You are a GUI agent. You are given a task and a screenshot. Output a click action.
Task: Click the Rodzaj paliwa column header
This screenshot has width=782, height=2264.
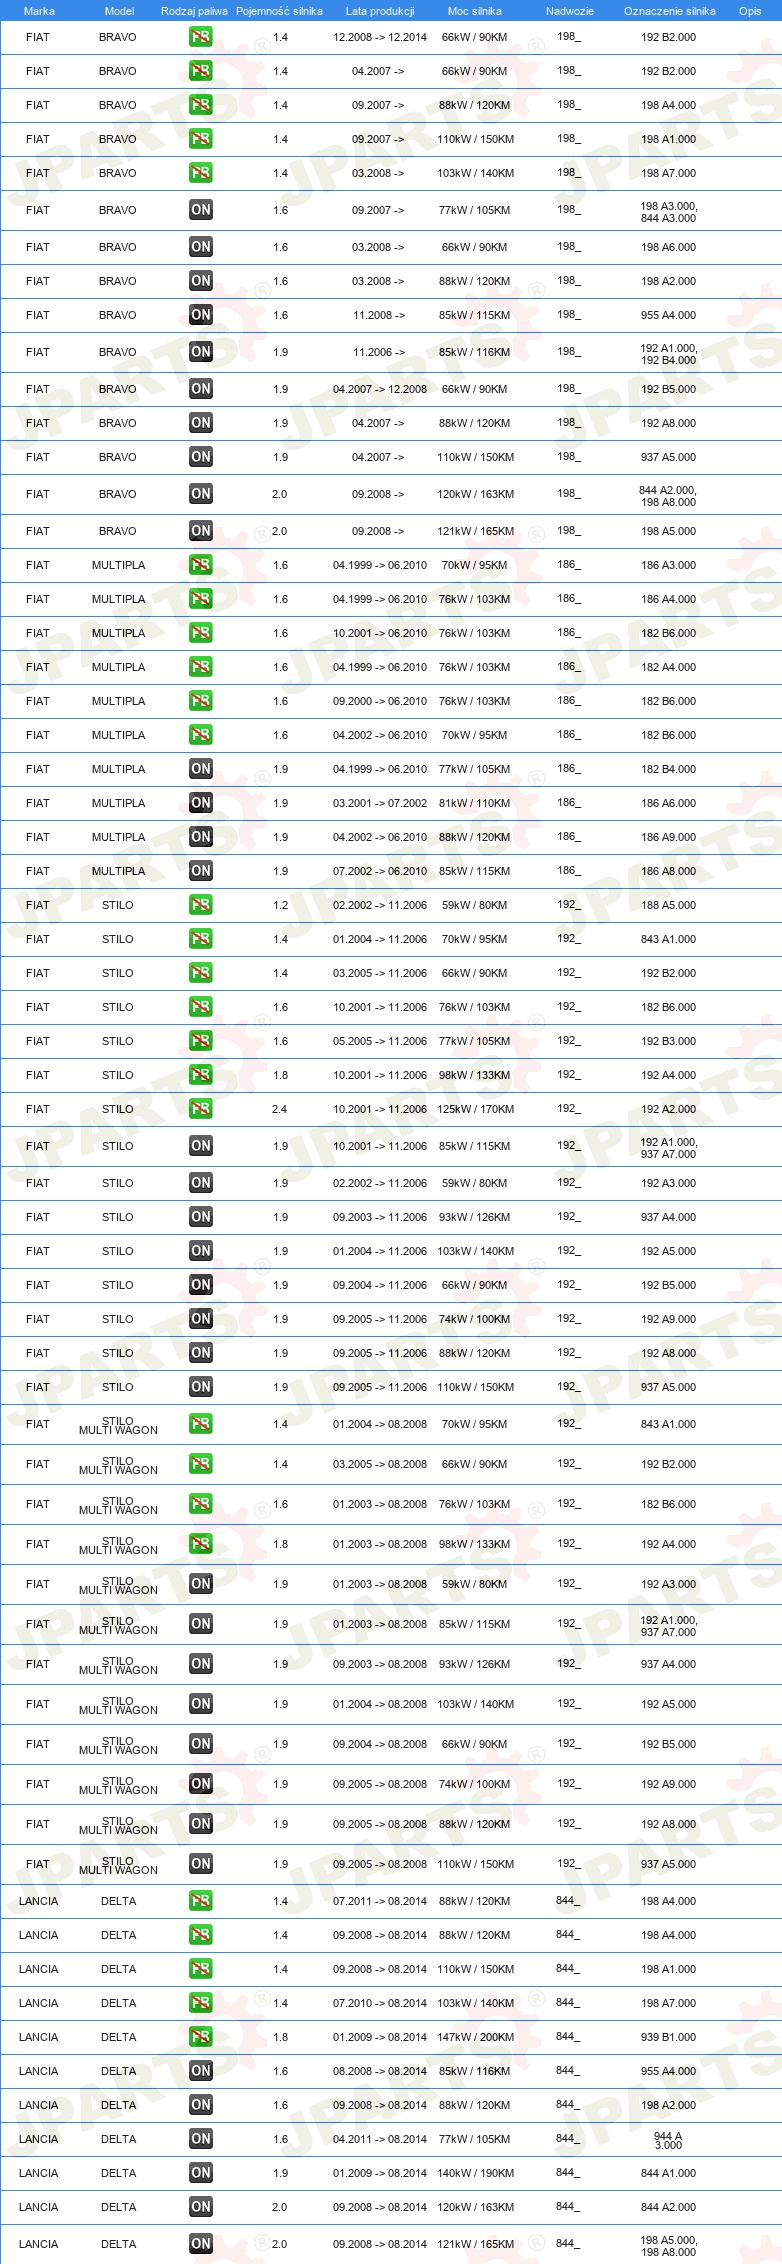click(x=194, y=11)
